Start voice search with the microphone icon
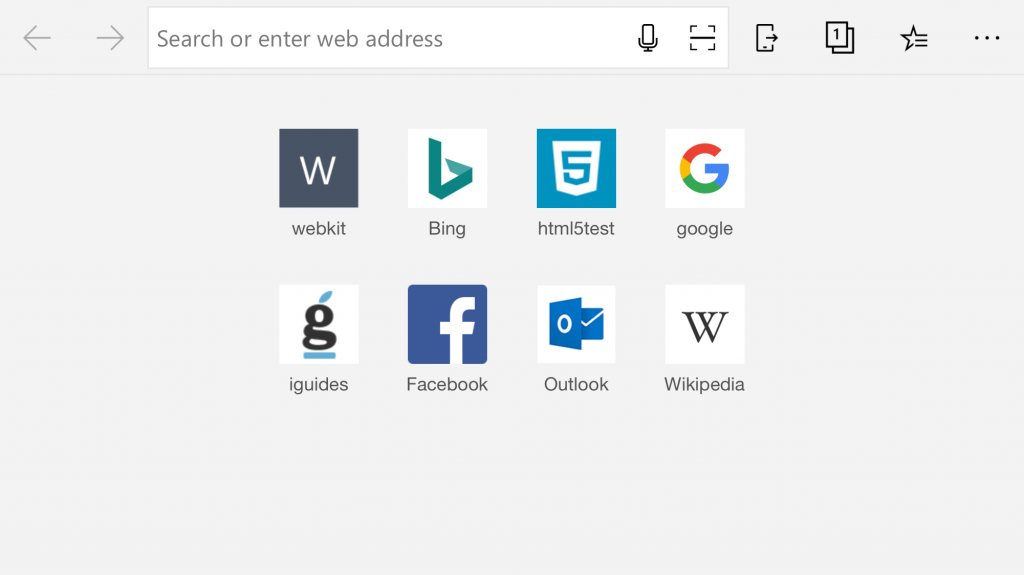This screenshot has height=575, width=1024. tap(647, 38)
